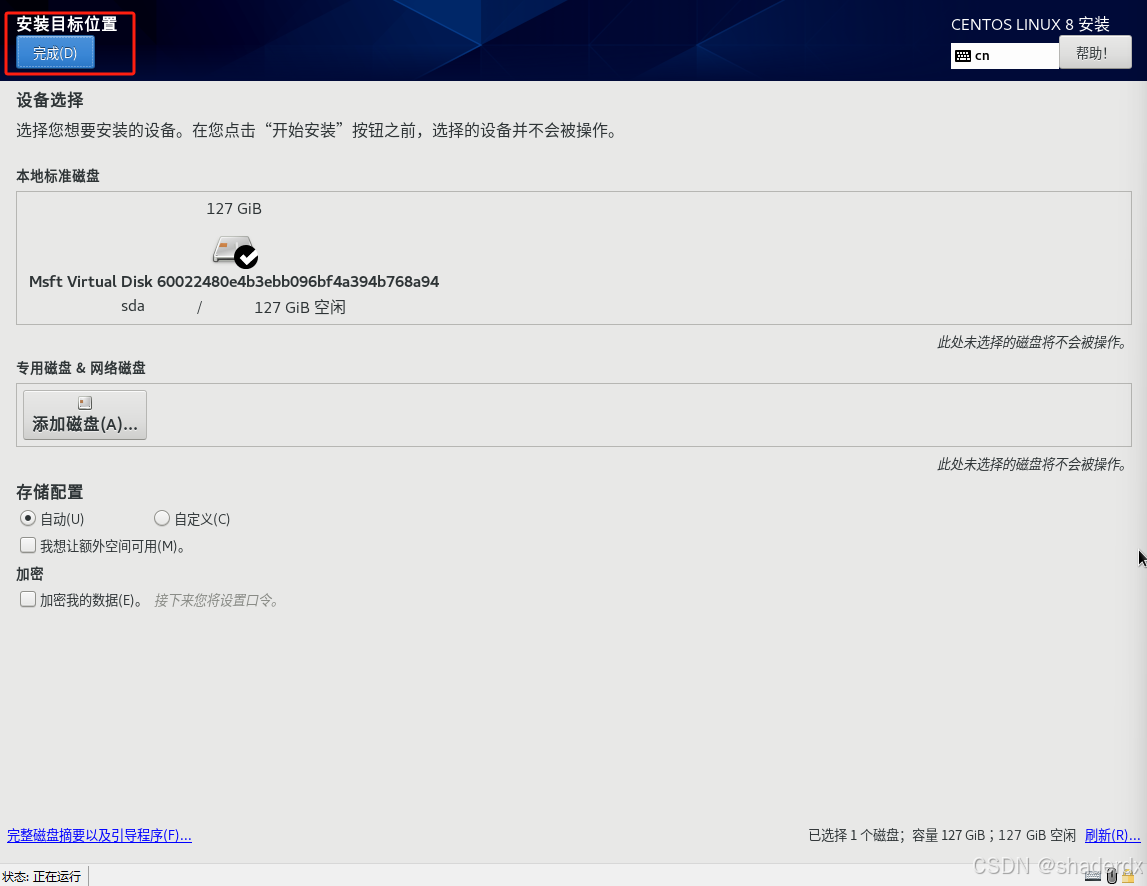Click the 状态: 正在运行 status entry

tap(42, 876)
